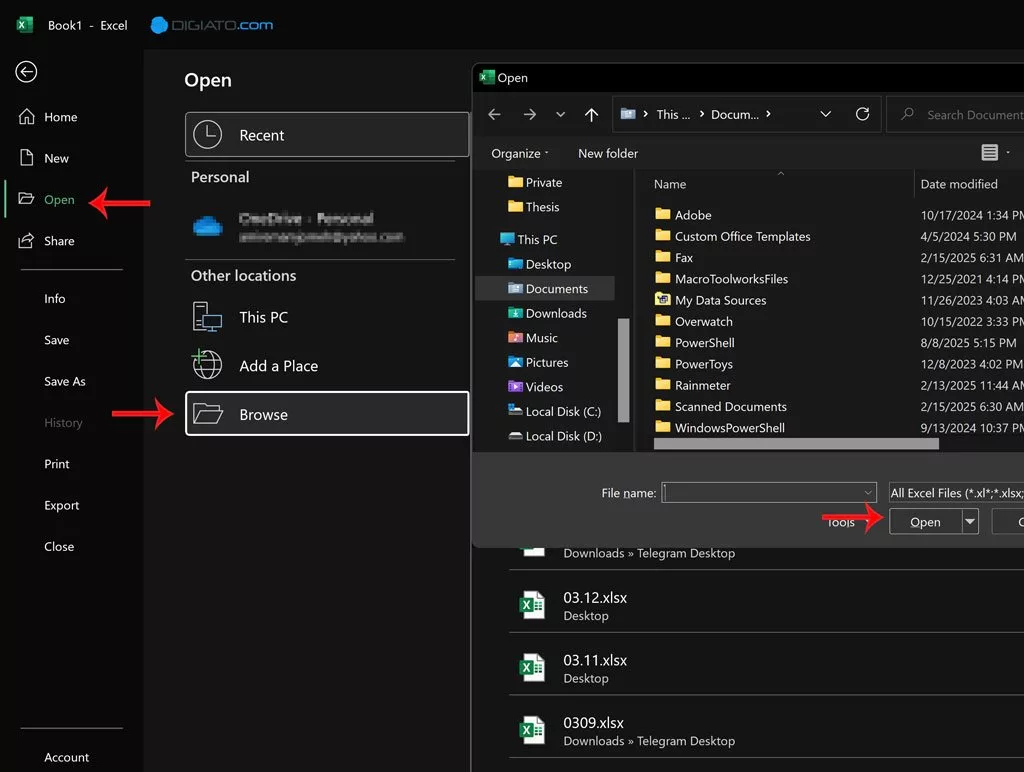The image size is (1024, 772).
Task: Select the PowerToys folder
Action: [x=694, y=364]
